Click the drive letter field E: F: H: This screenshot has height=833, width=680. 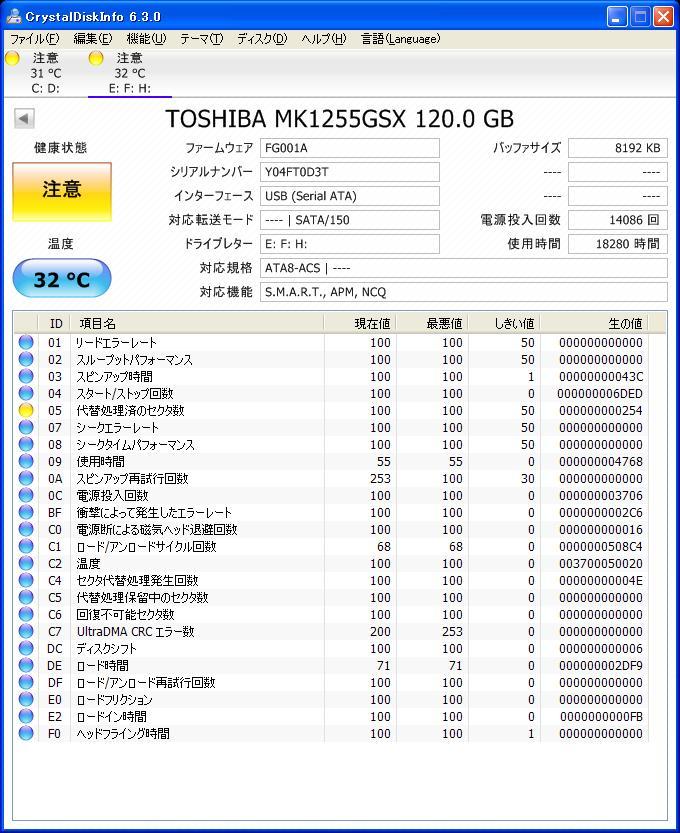pyautogui.click(x=350, y=244)
